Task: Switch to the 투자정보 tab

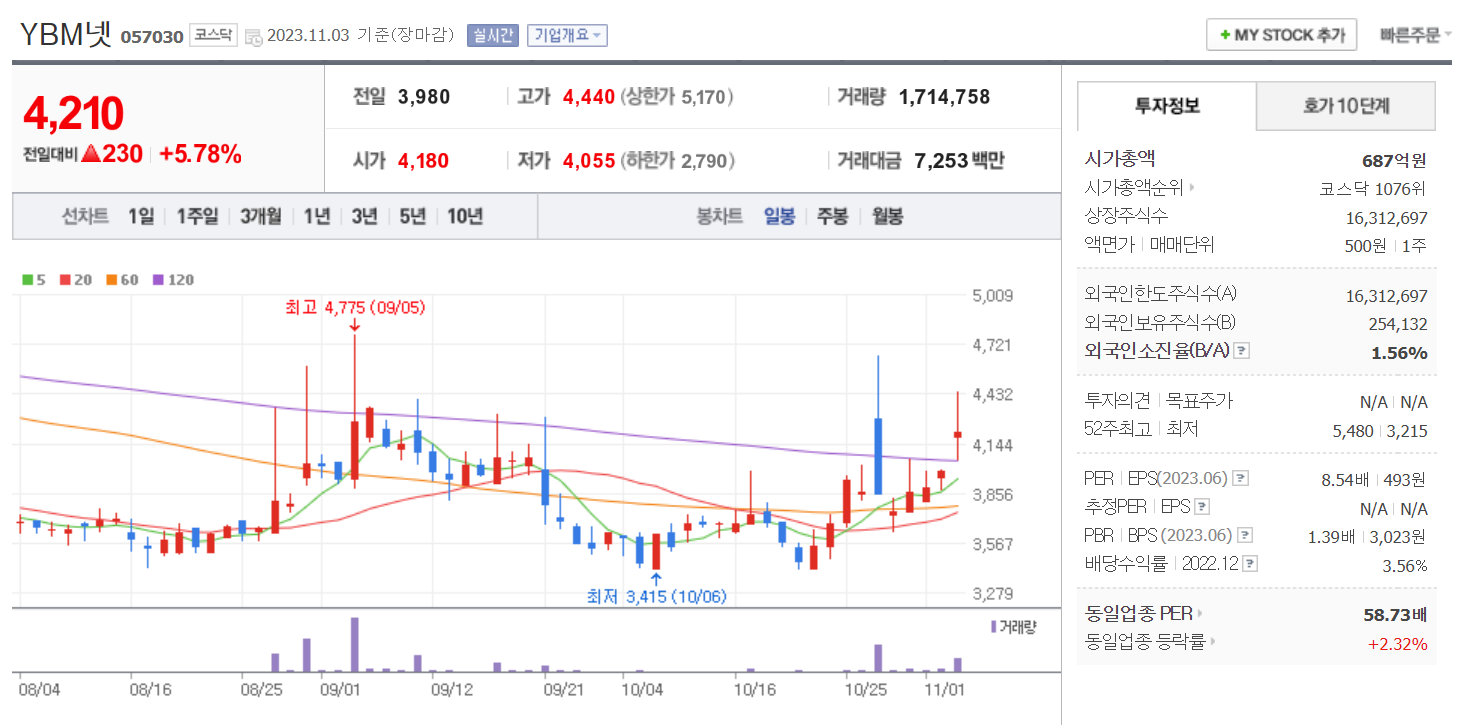Action: tap(1167, 106)
